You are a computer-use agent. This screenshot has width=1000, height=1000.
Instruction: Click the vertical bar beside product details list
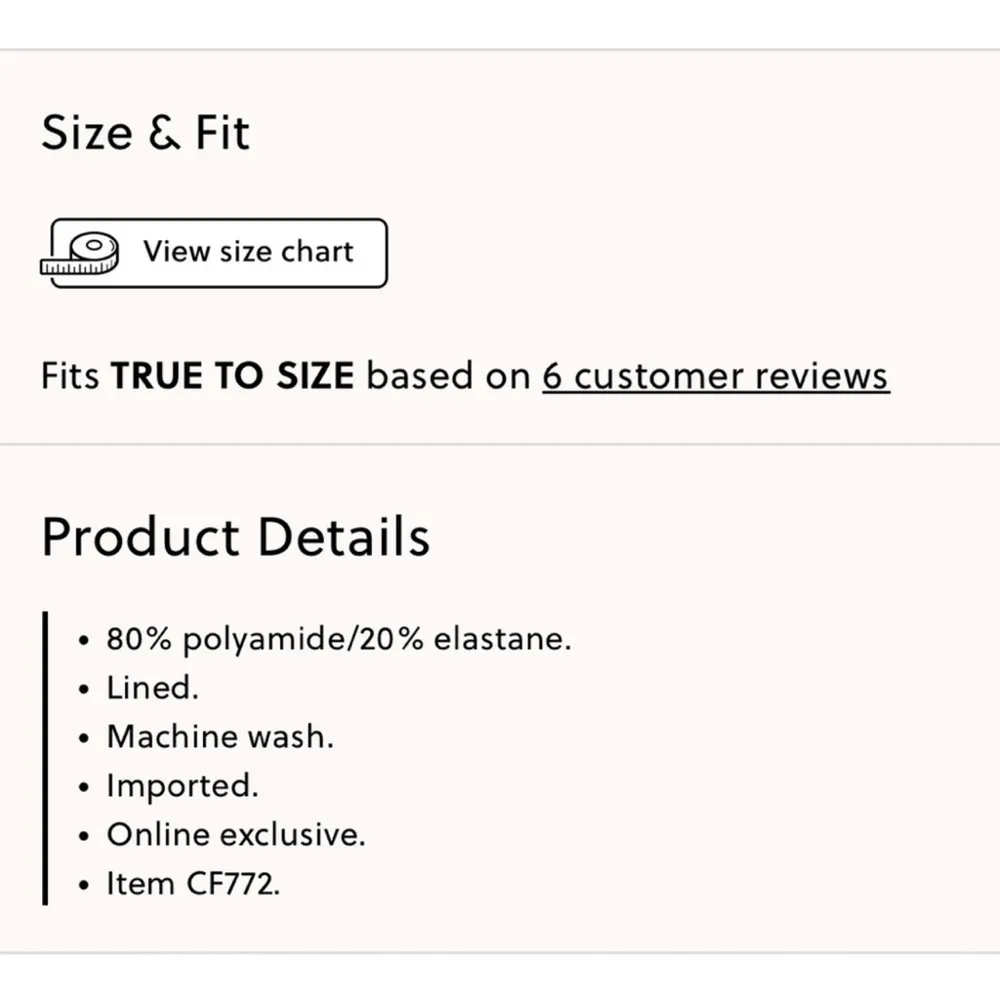[45, 760]
